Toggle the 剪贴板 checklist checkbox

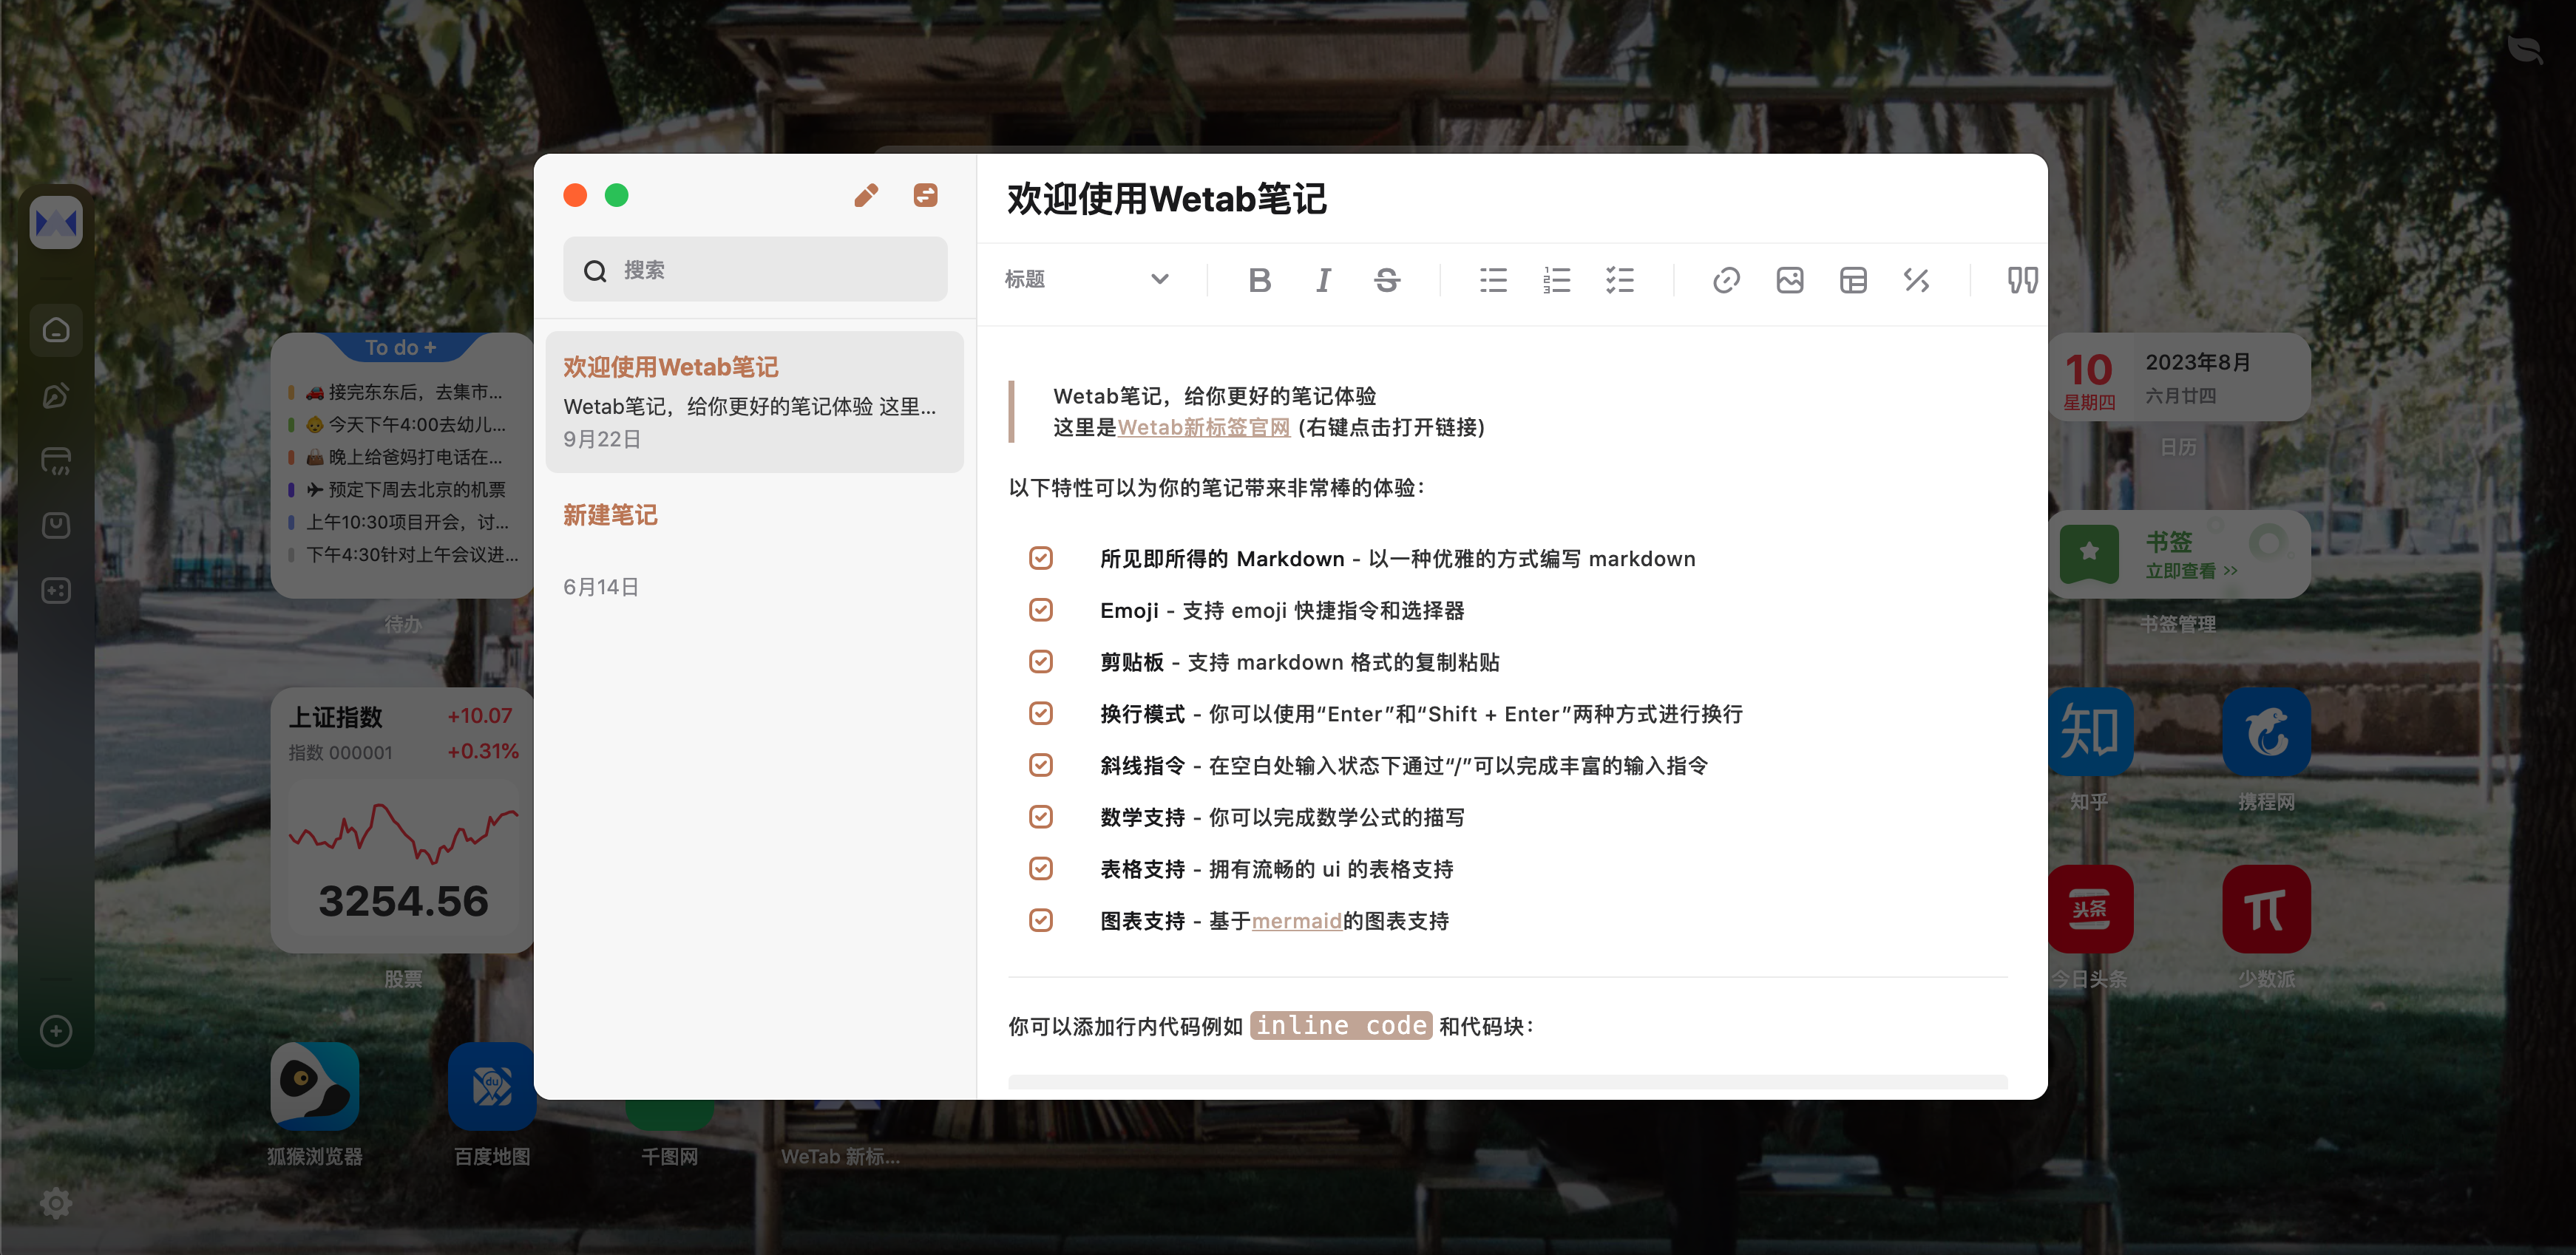[x=1040, y=662]
